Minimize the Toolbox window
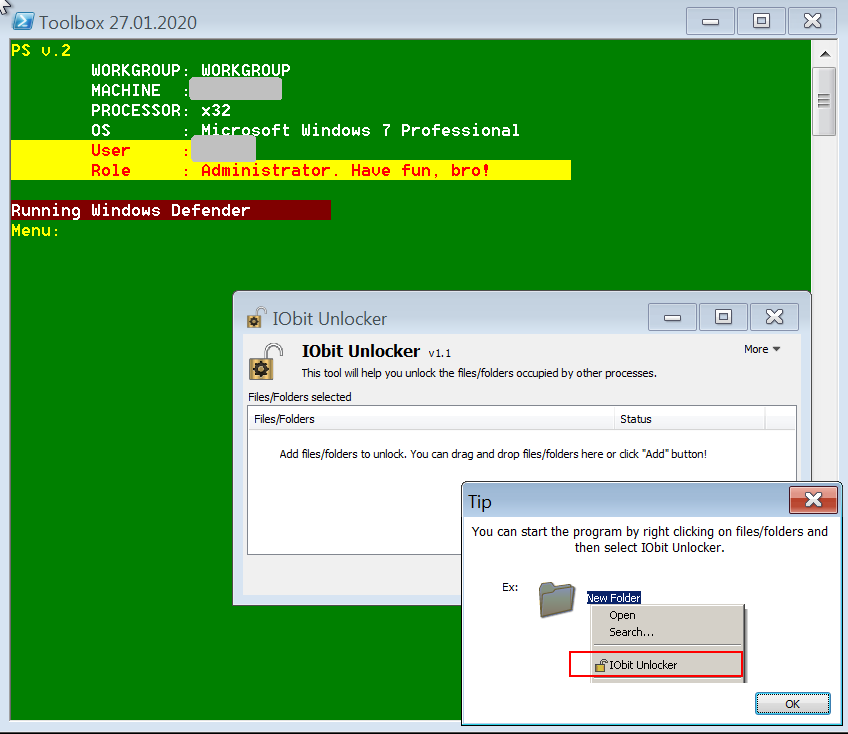The height and width of the screenshot is (734, 848). tap(710, 21)
